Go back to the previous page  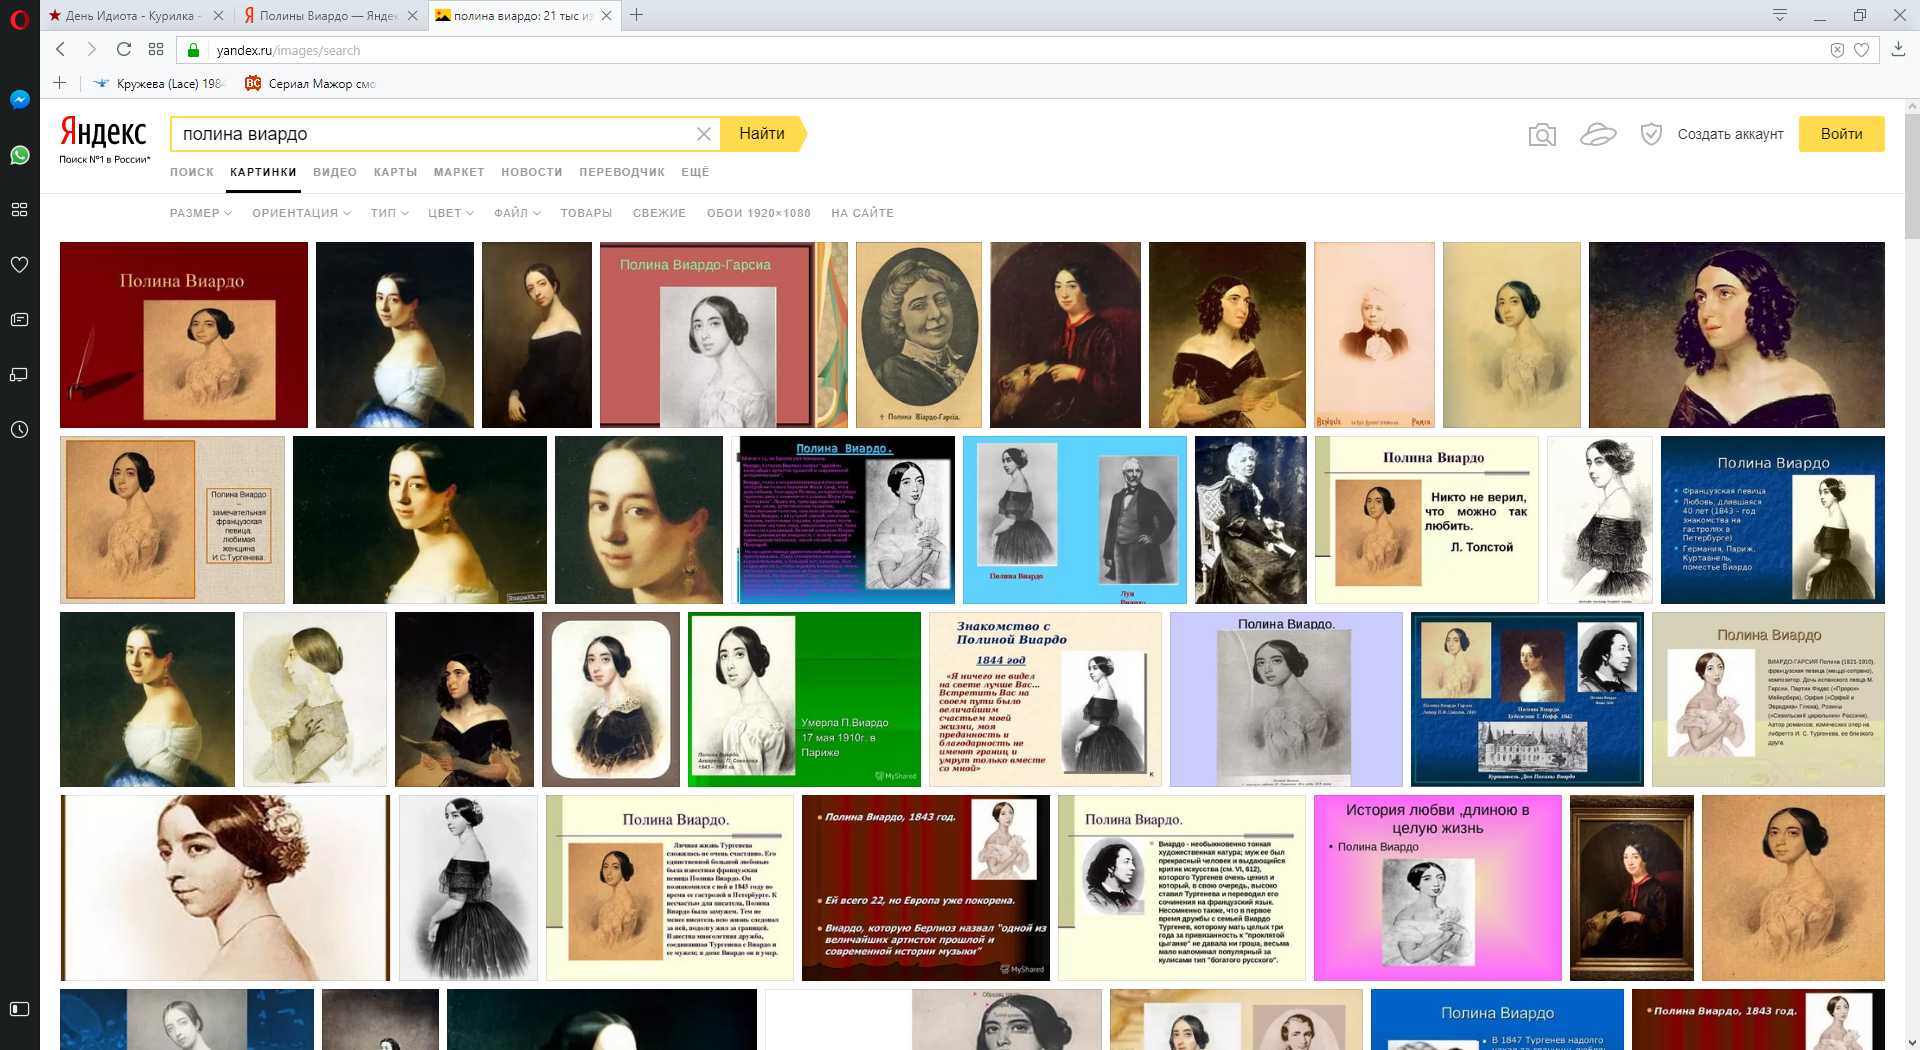61,49
